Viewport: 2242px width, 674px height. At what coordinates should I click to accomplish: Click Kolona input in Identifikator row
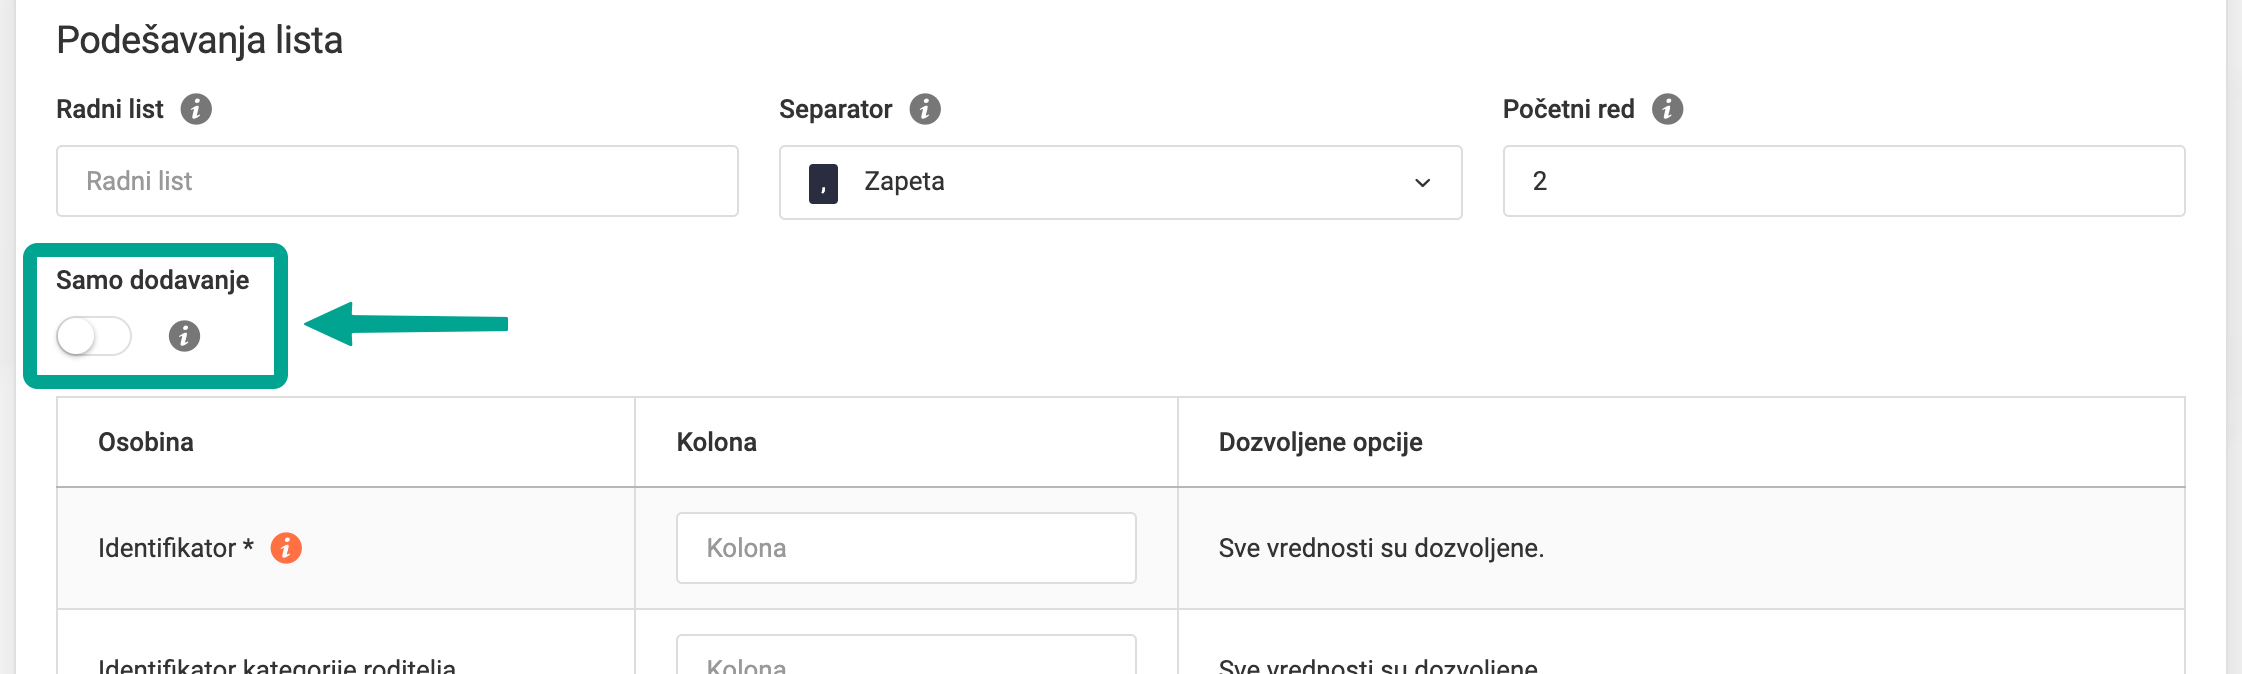coord(906,548)
